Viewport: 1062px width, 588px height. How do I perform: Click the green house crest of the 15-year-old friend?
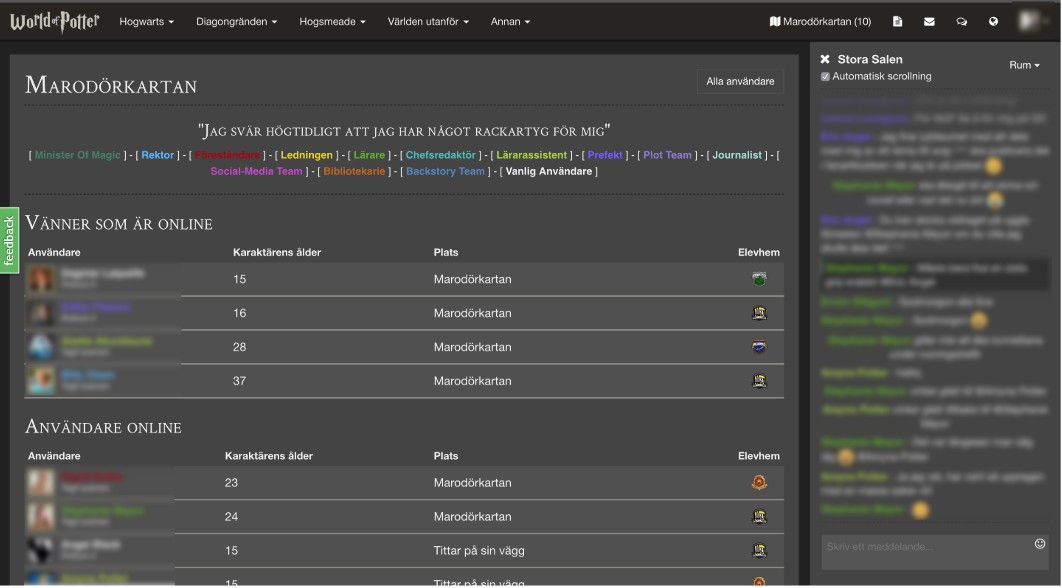(759, 279)
